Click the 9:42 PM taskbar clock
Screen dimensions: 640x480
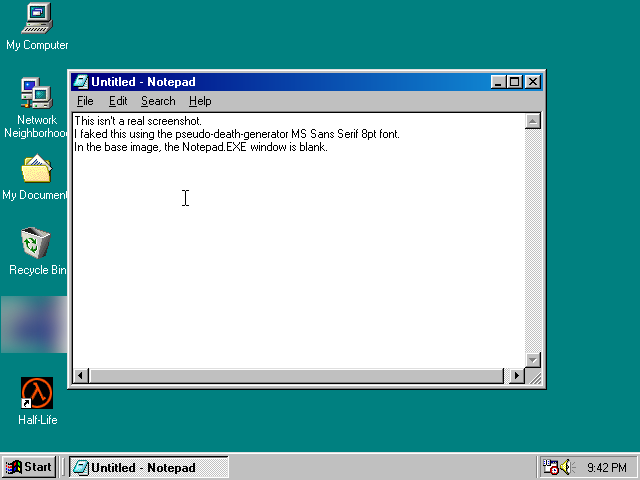point(607,467)
